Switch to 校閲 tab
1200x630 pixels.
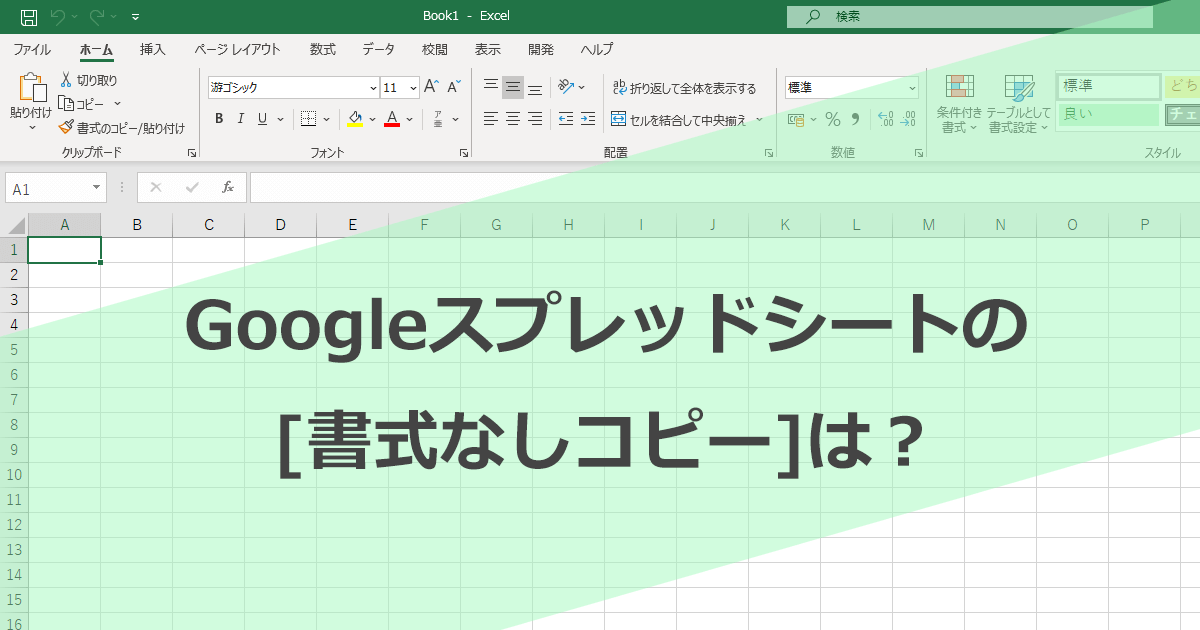coord(434,49)
